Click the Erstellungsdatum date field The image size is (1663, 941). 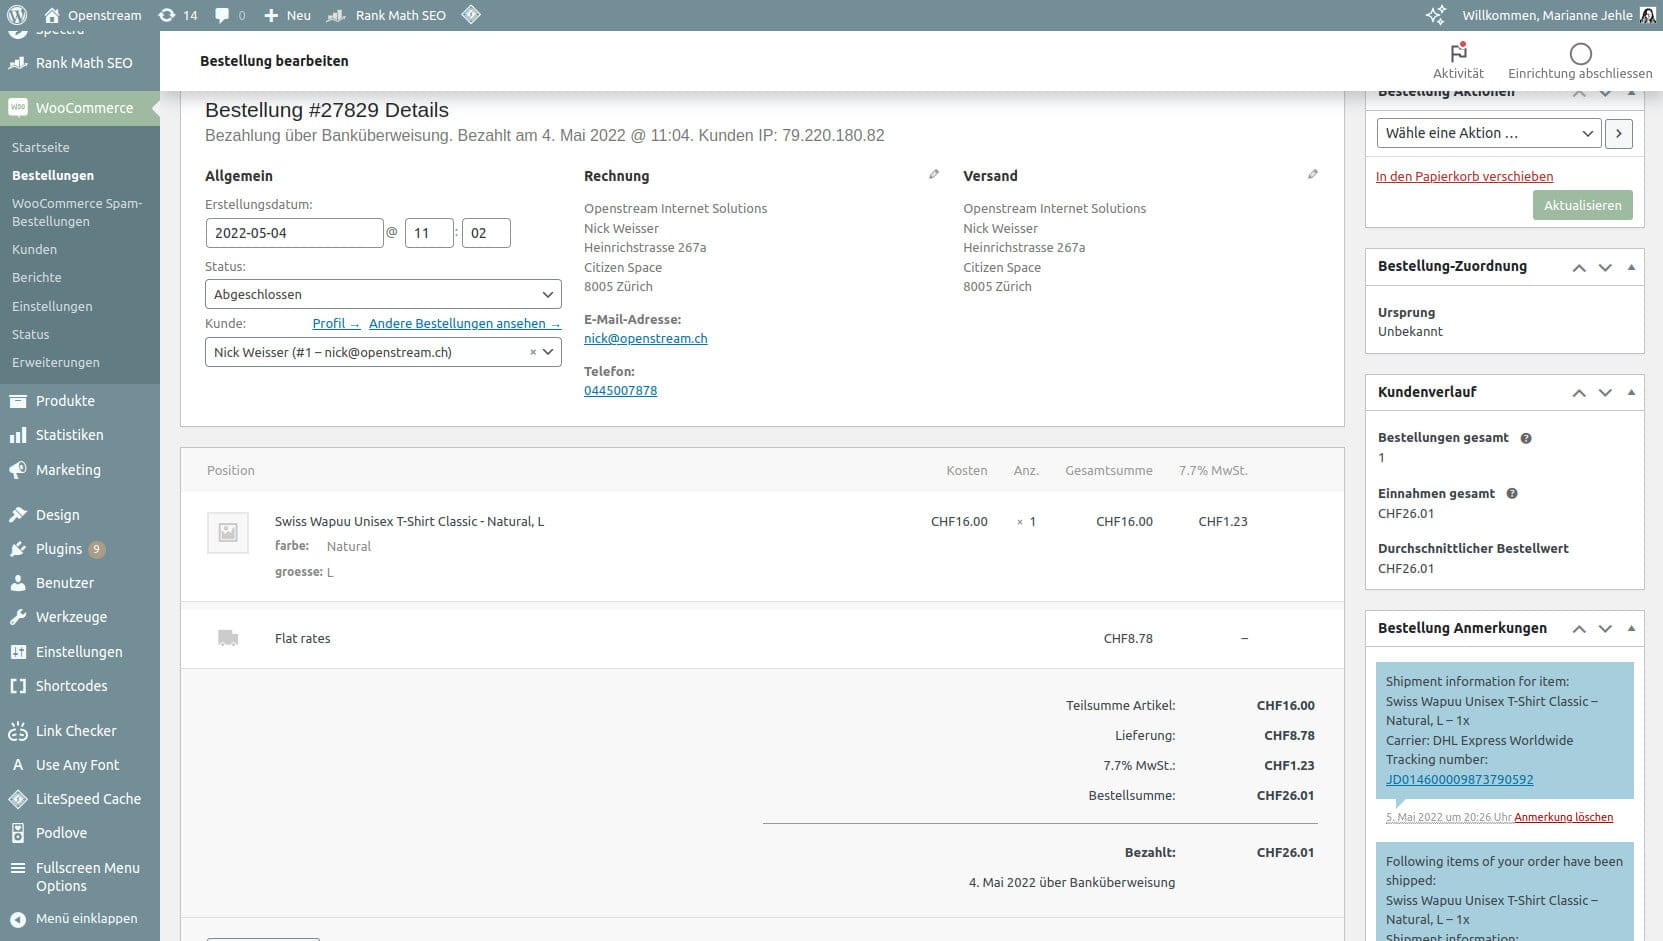[294, 233]
